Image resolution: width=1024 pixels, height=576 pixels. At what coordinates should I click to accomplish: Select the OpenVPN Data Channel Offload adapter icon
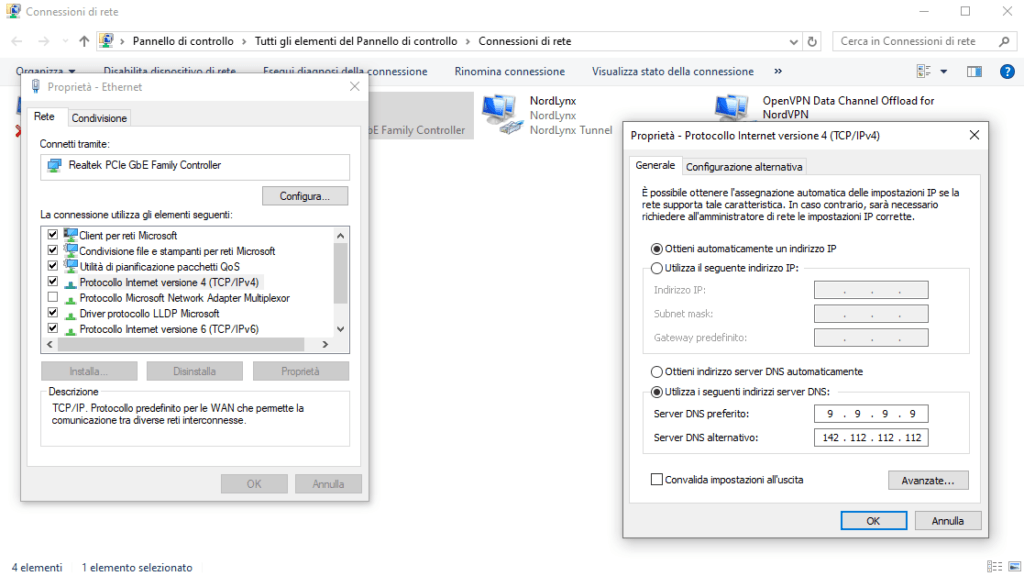point(731,108)
